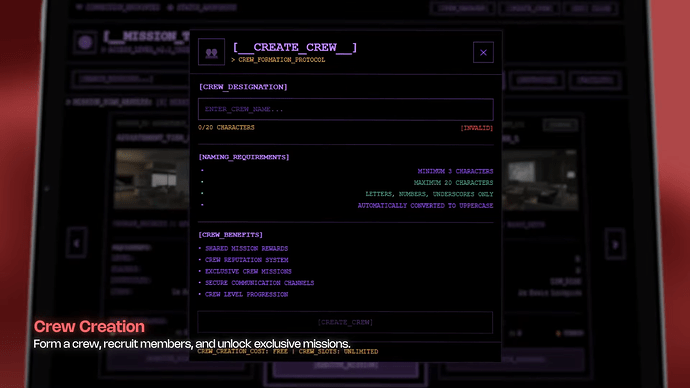Screen dimensions: 690x388
Task: Click the MAXIMUM 20 CHARACTERS requirement
Action: click(453, 183)
